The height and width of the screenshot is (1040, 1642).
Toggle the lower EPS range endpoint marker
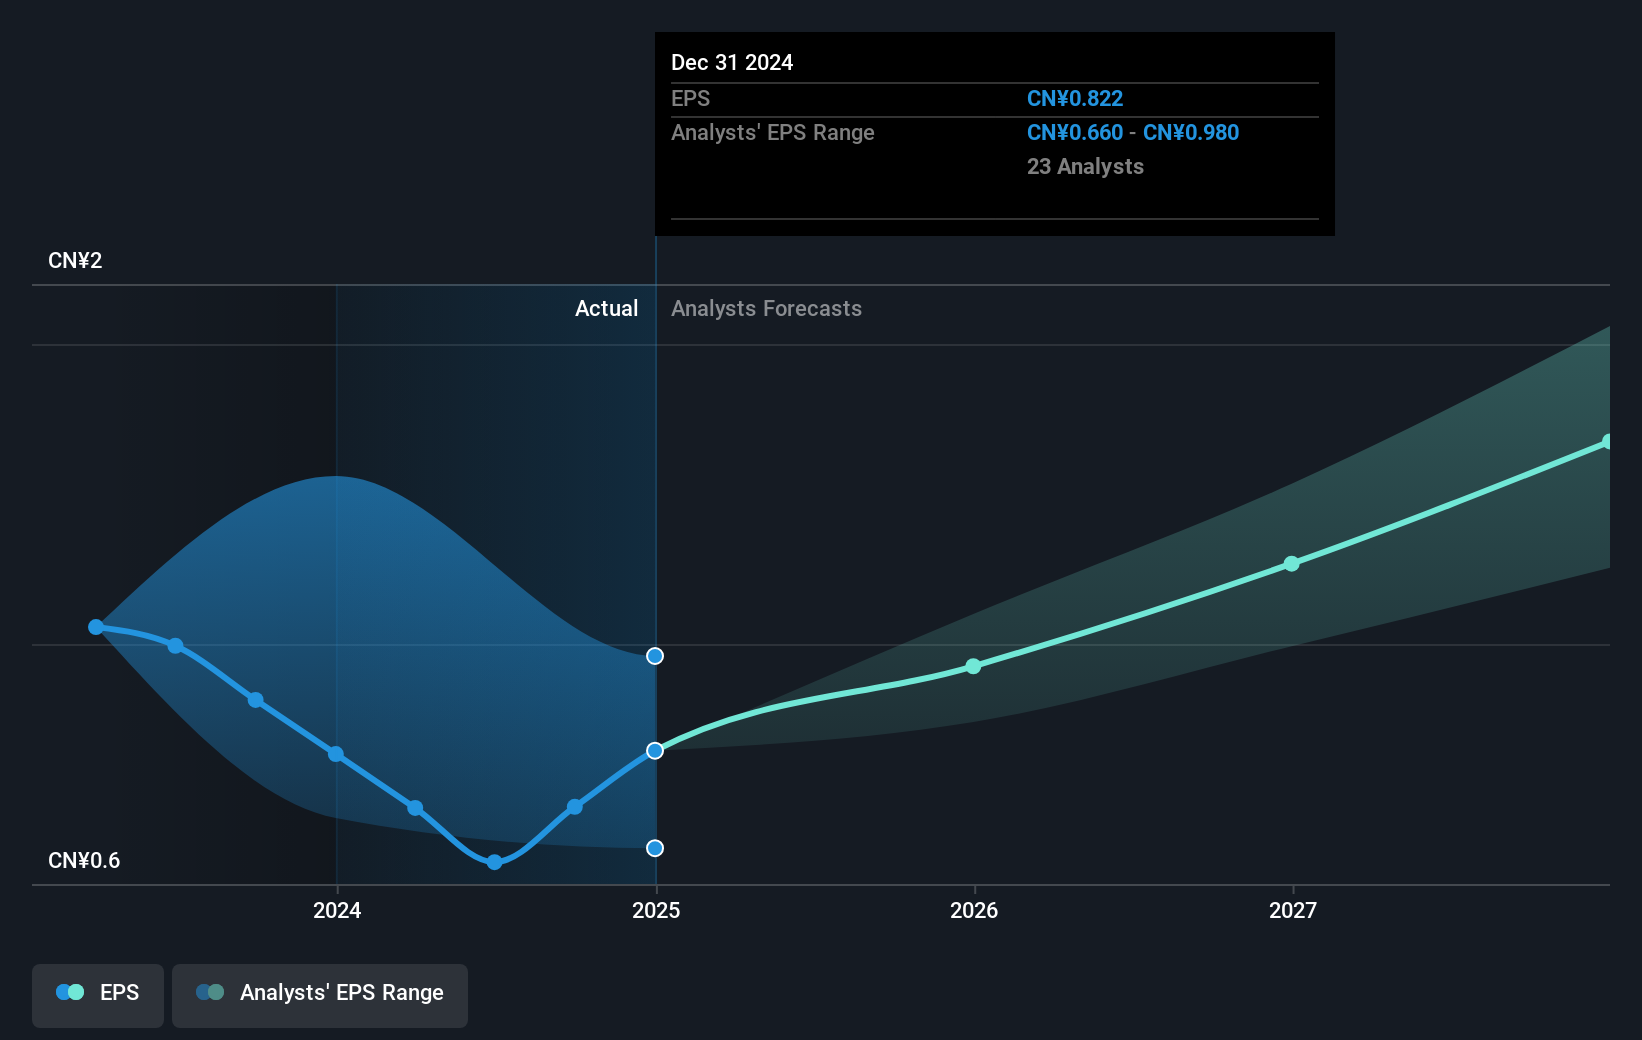click(x=655, y=847)
